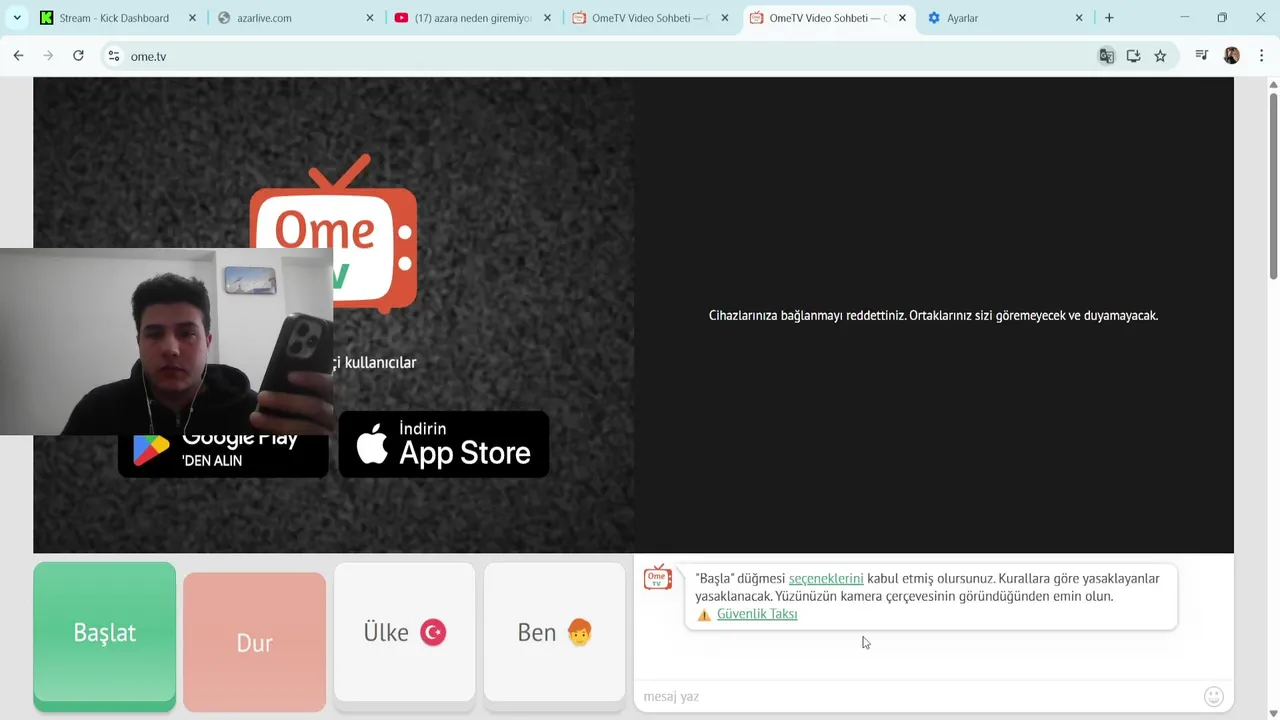The width and height of the screenshot is (1280, 720).
Task: Switch to azarlive.com tab
Action: coord(295,18)
